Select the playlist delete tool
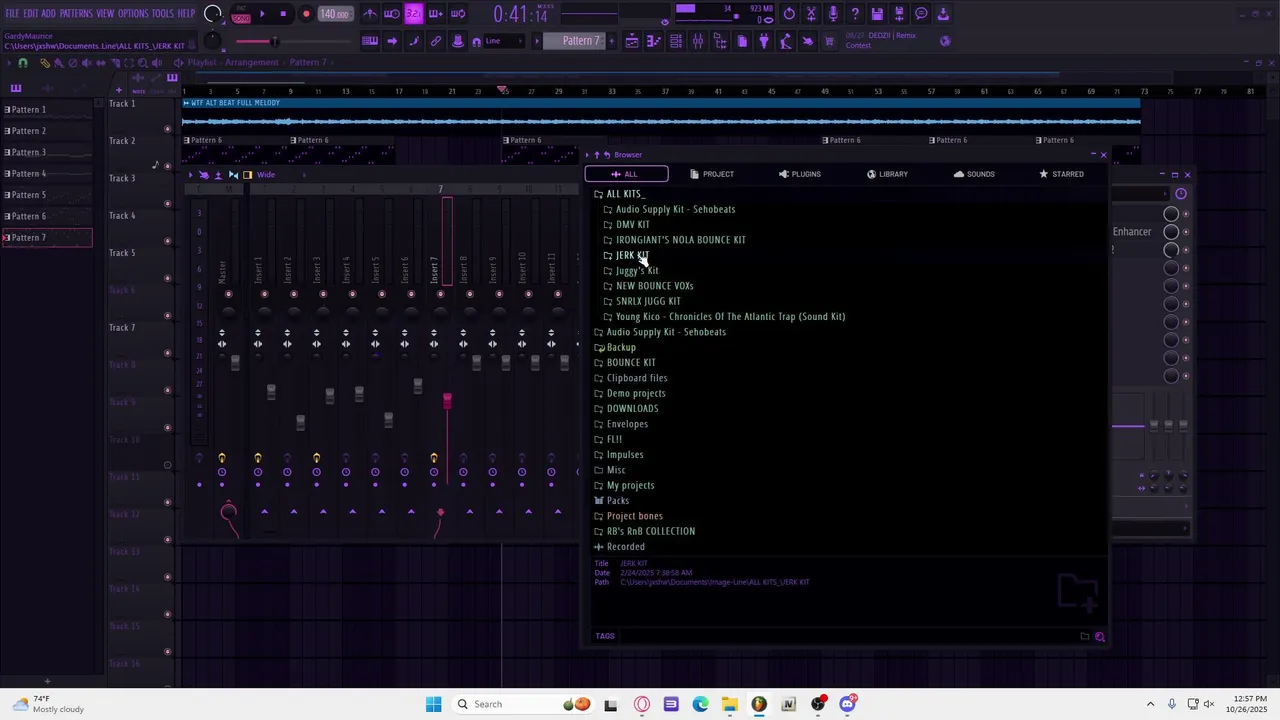The image size is (1280, 720). point(73,63)
